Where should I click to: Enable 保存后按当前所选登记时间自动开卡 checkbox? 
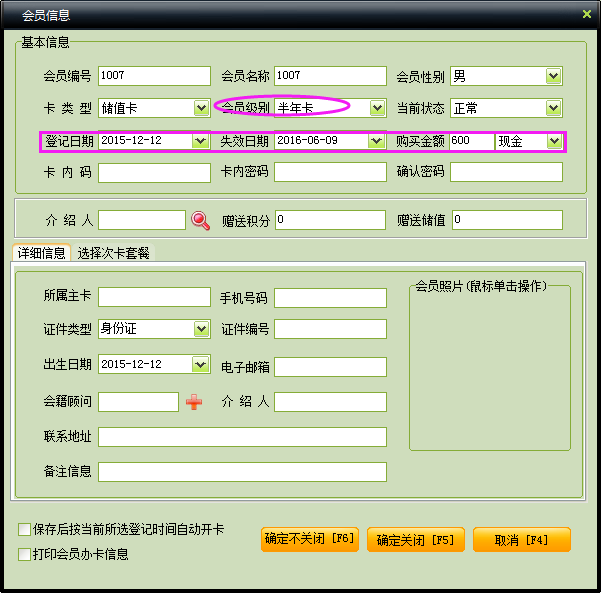24,529
